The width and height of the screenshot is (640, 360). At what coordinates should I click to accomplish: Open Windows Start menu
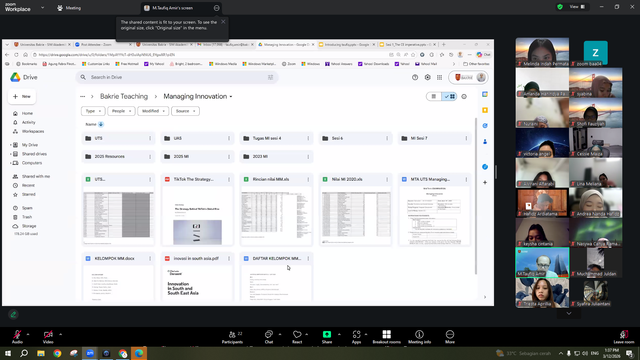tap(8, 353)
